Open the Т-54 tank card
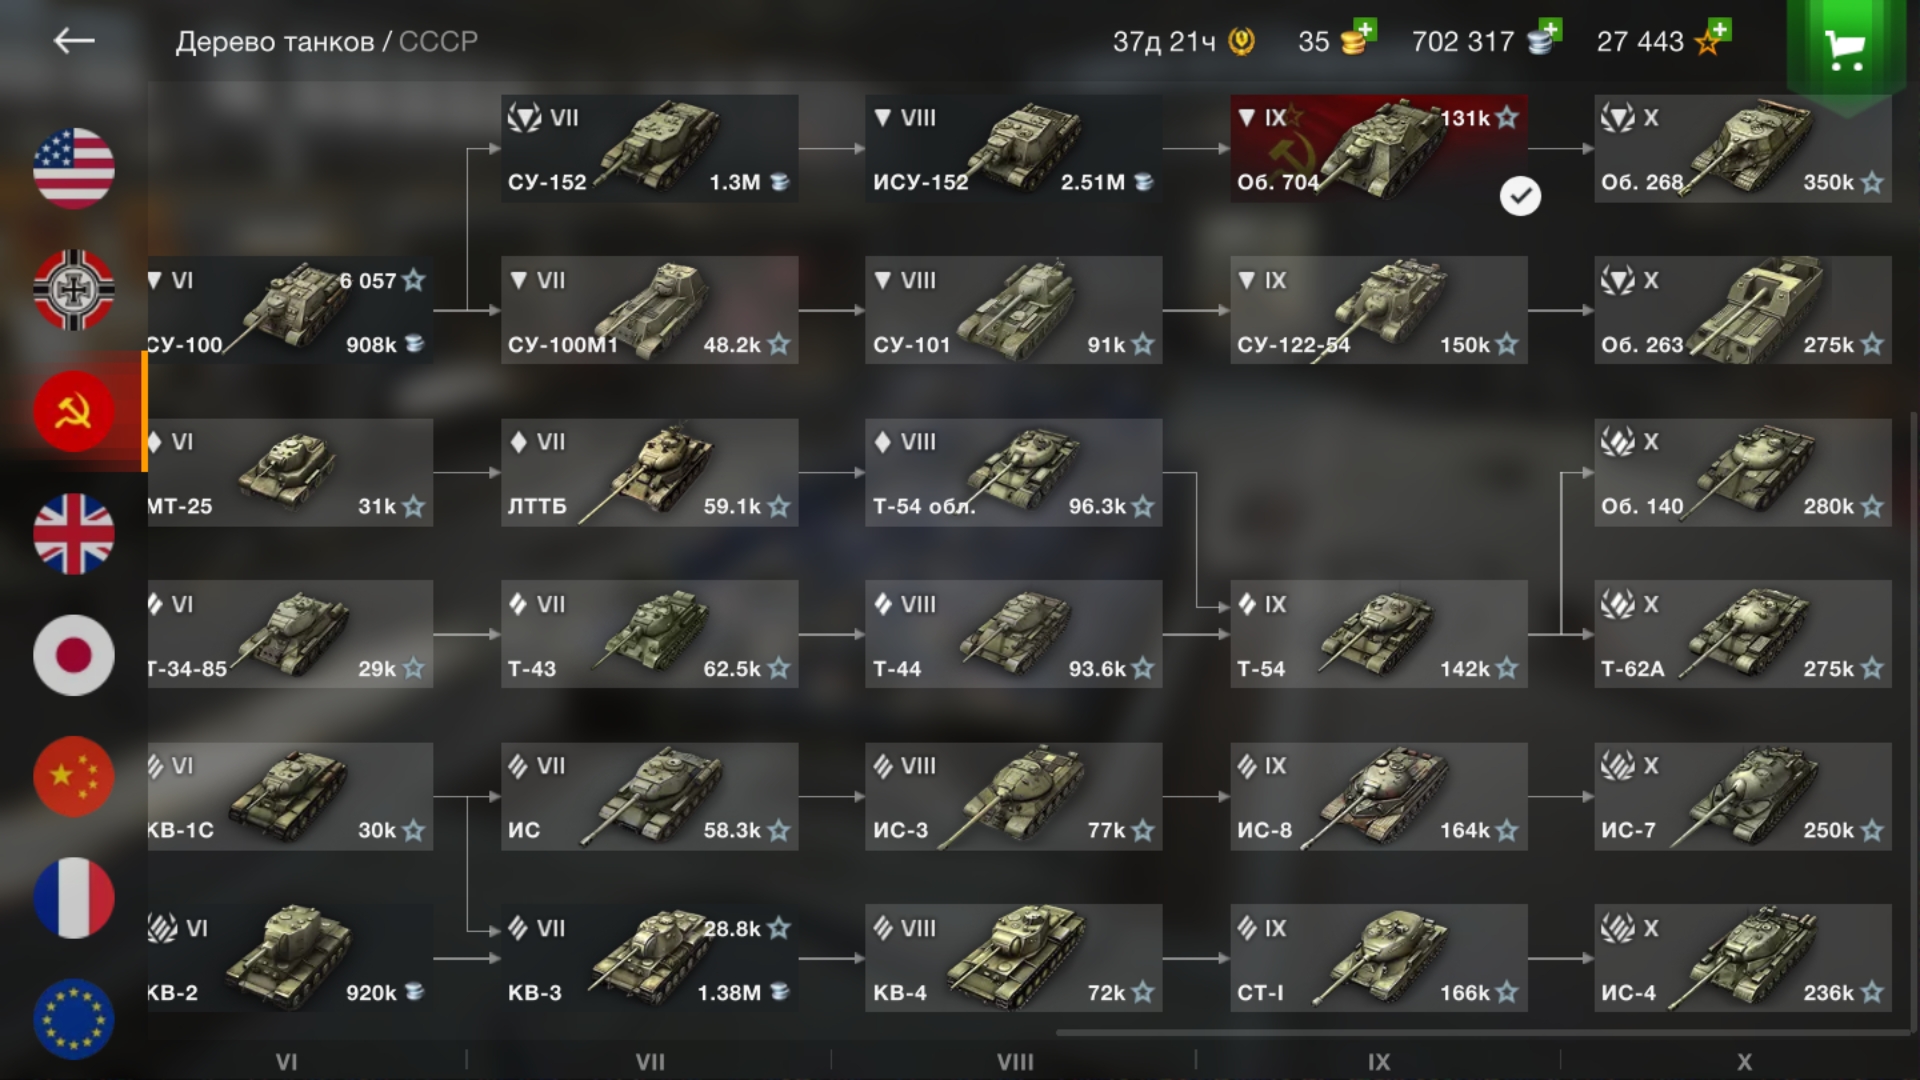Image resolution: width=1920 pixels, height=1080 pixels. click(x=1379, y=634)
